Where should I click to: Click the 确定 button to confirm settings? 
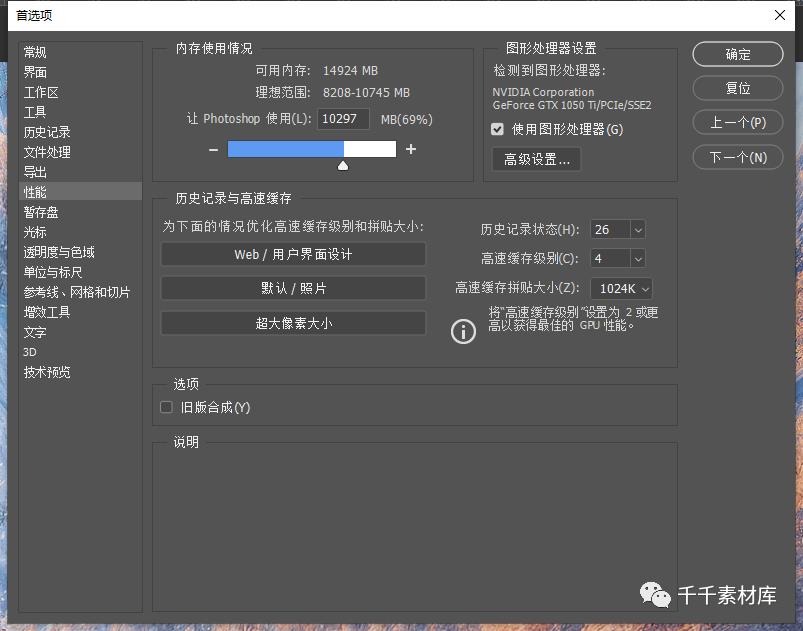[737, 54]
